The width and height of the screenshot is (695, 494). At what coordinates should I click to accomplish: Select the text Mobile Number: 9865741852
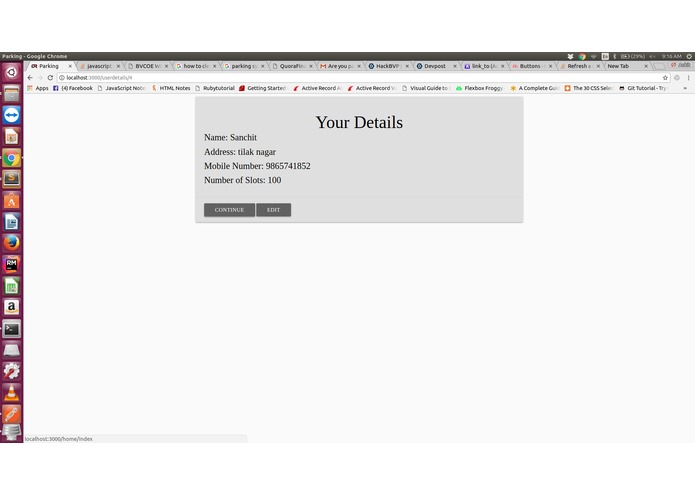click(257, 166)
